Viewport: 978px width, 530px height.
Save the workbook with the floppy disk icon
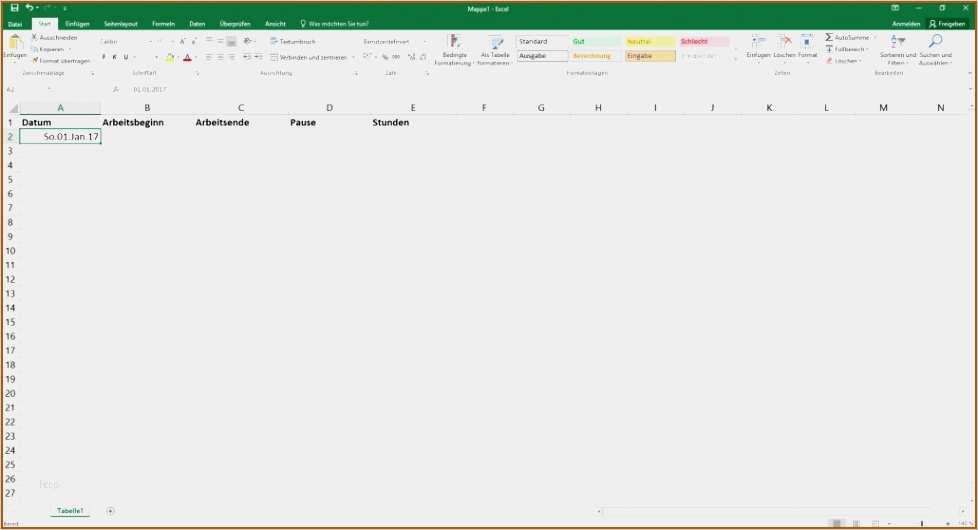14,8
